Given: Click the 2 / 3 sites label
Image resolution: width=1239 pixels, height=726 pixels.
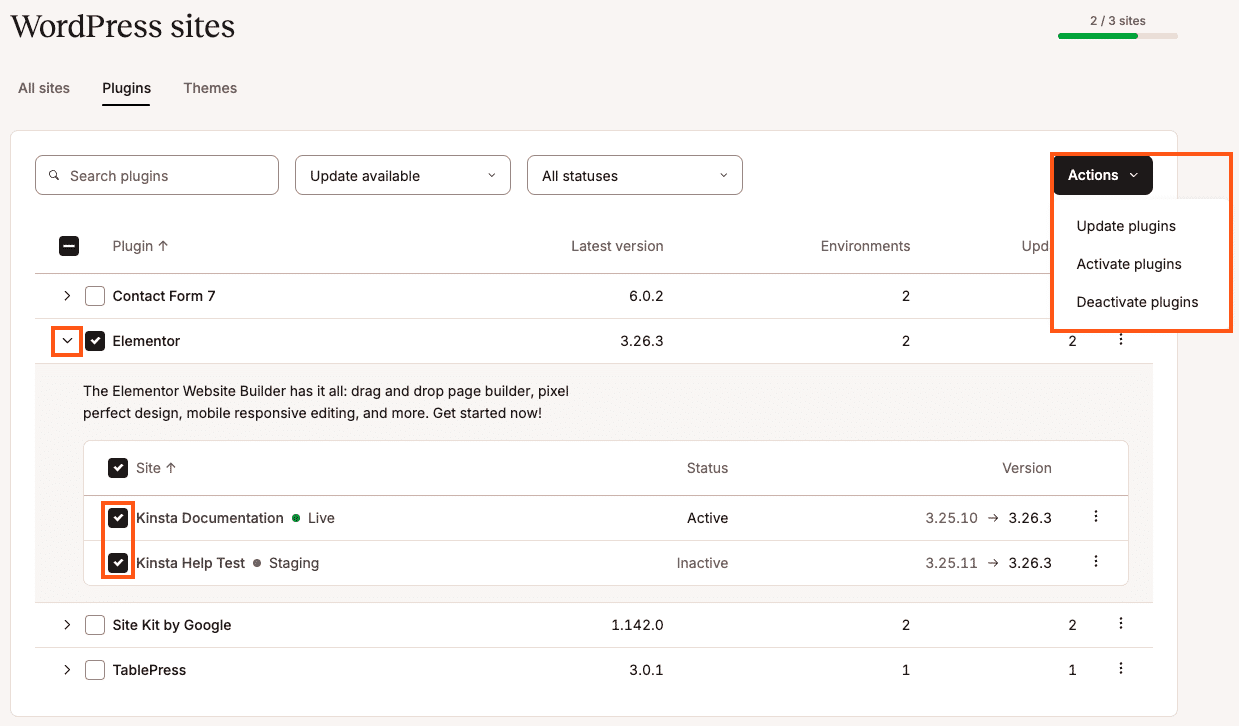Looking at the screenshot, I should click(1118, 20).
